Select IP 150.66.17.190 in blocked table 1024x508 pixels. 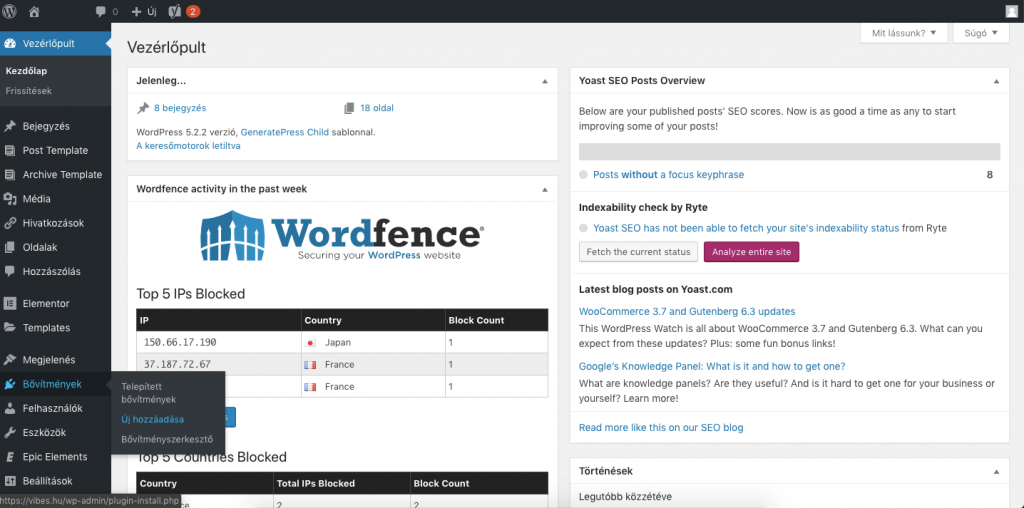pos(180,342)
